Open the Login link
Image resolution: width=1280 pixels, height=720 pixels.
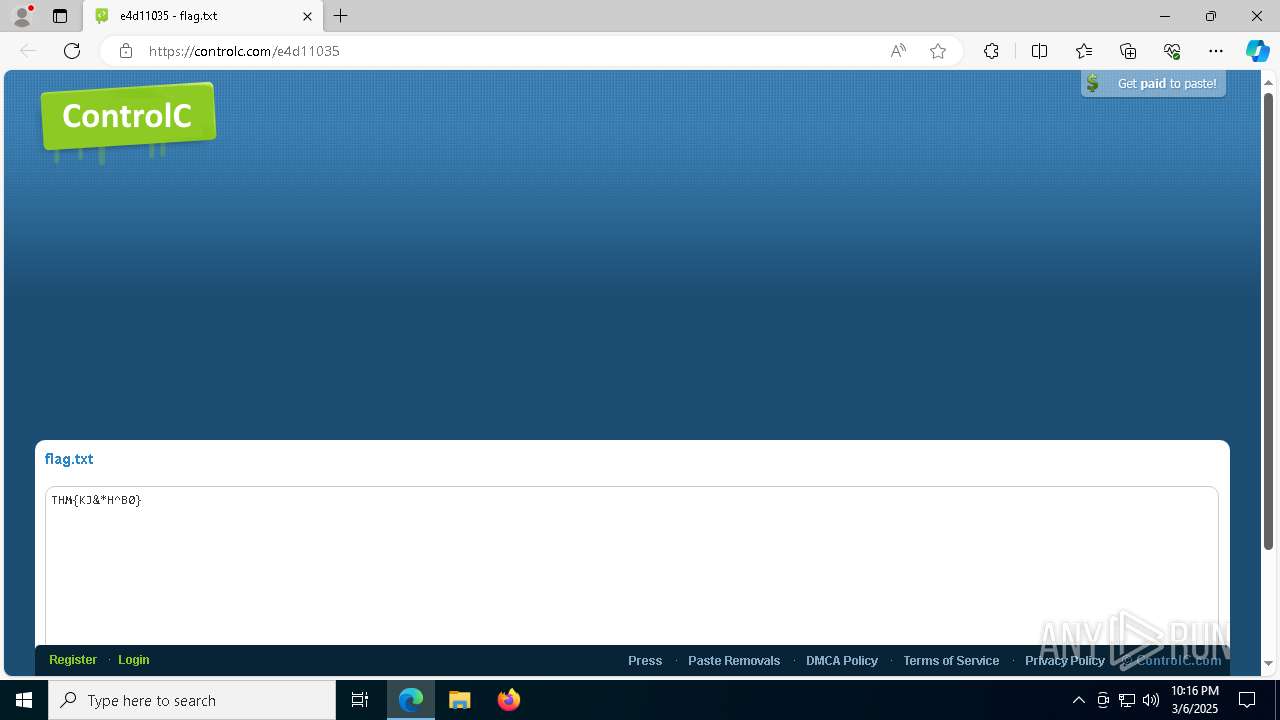[134, 660]
